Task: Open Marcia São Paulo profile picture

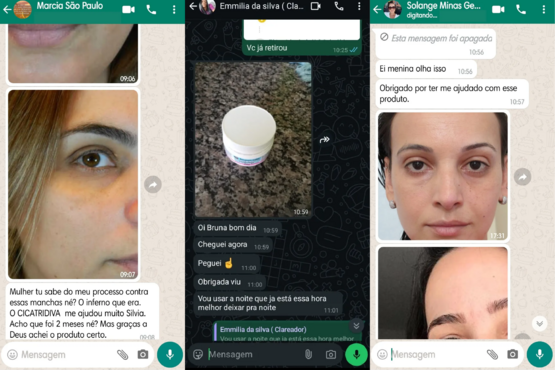Action: 22,10
